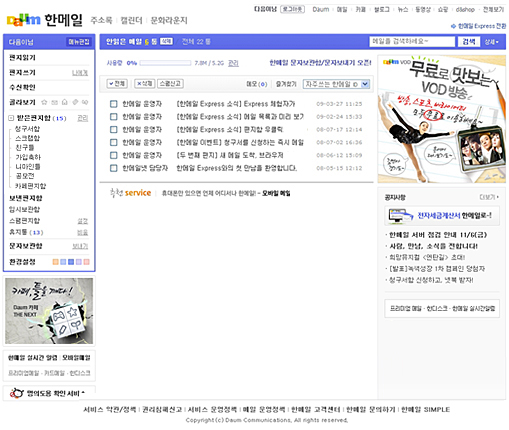Click the 삭제 button above the mail list
Viewport: 509px width, 430px height.
(145, 84)
